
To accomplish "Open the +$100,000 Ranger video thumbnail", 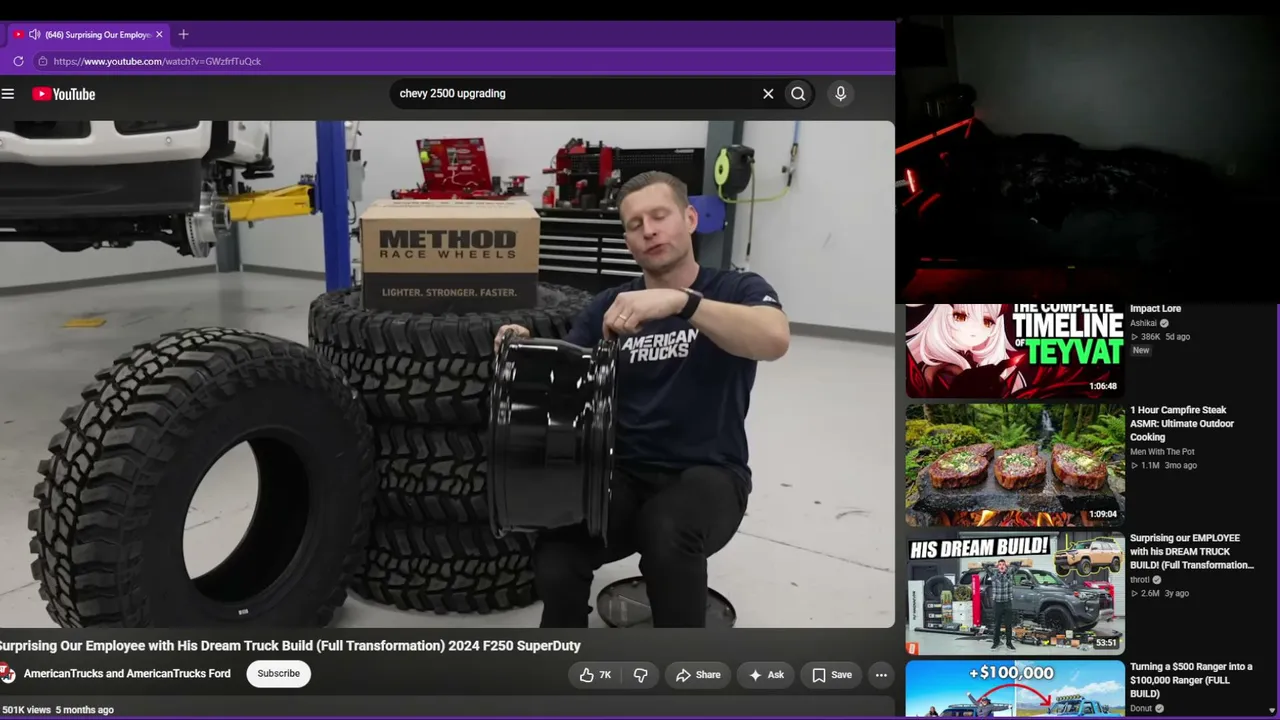I will coord(1015,689).
